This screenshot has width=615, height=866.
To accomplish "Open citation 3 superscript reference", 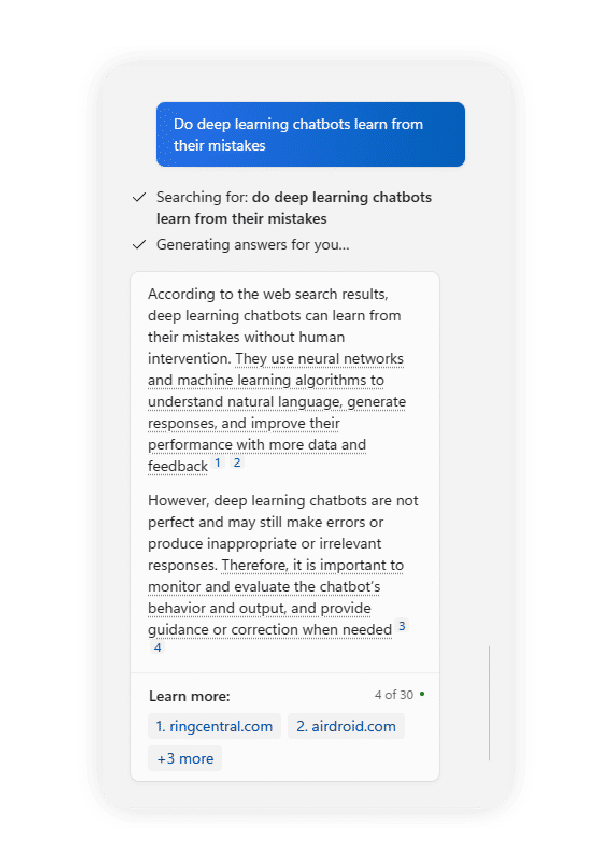I will tap(402, 627).
